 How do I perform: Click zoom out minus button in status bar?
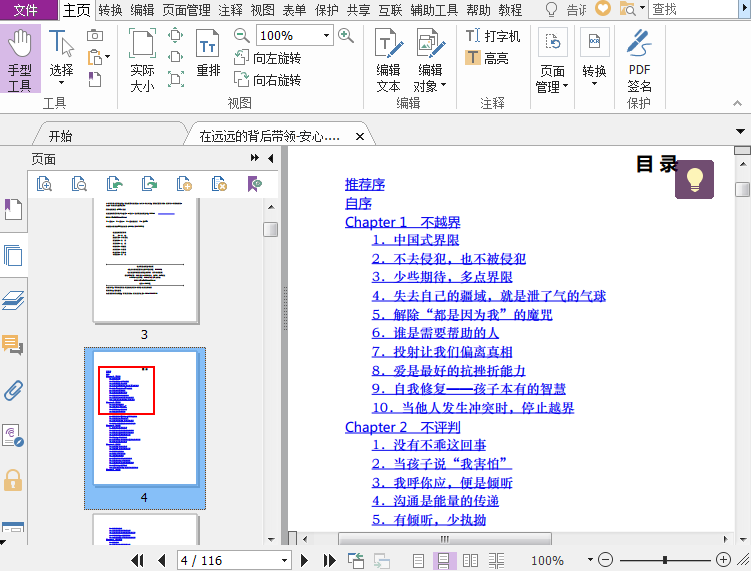click(x=605, y=560)
